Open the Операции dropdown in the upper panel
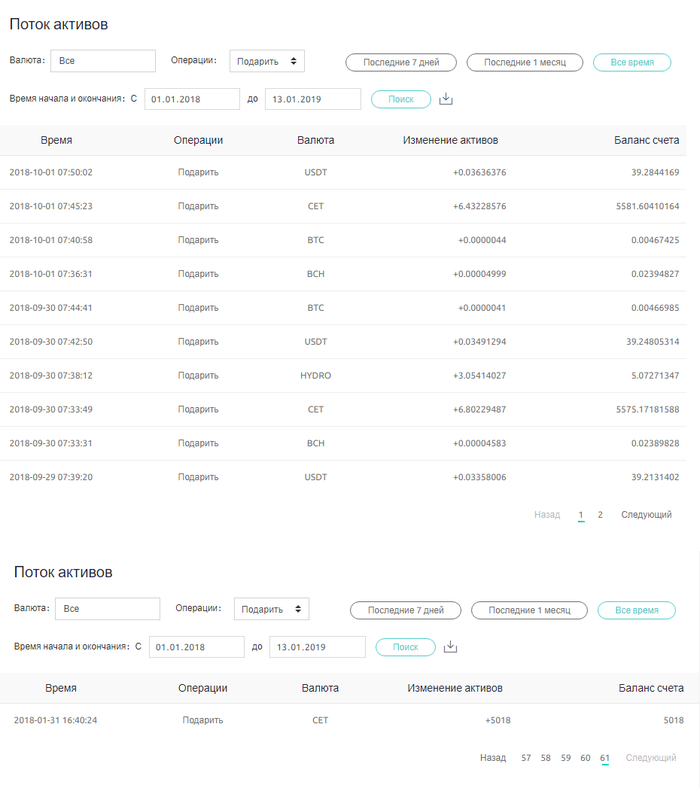This screenshot has width=700, height=791. 267,61
